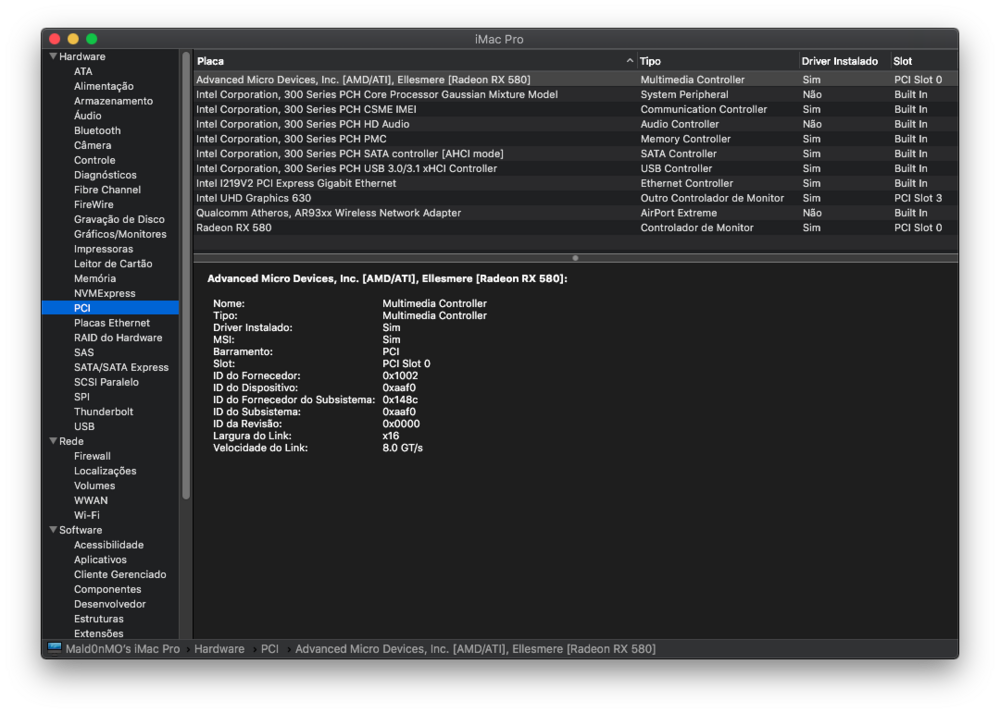Click Hardware in bottom path bar

point(219,649)
